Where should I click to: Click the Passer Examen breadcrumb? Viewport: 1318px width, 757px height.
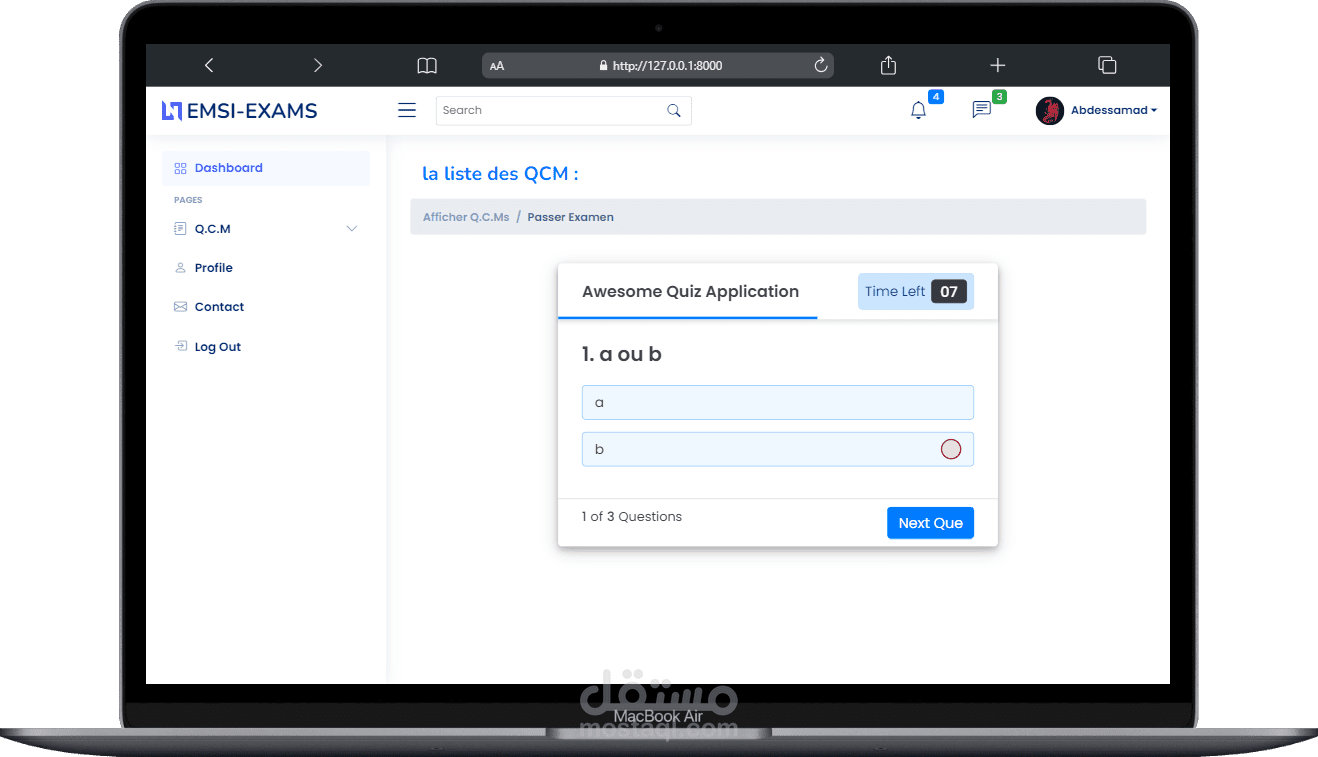[x=571, y=217]
